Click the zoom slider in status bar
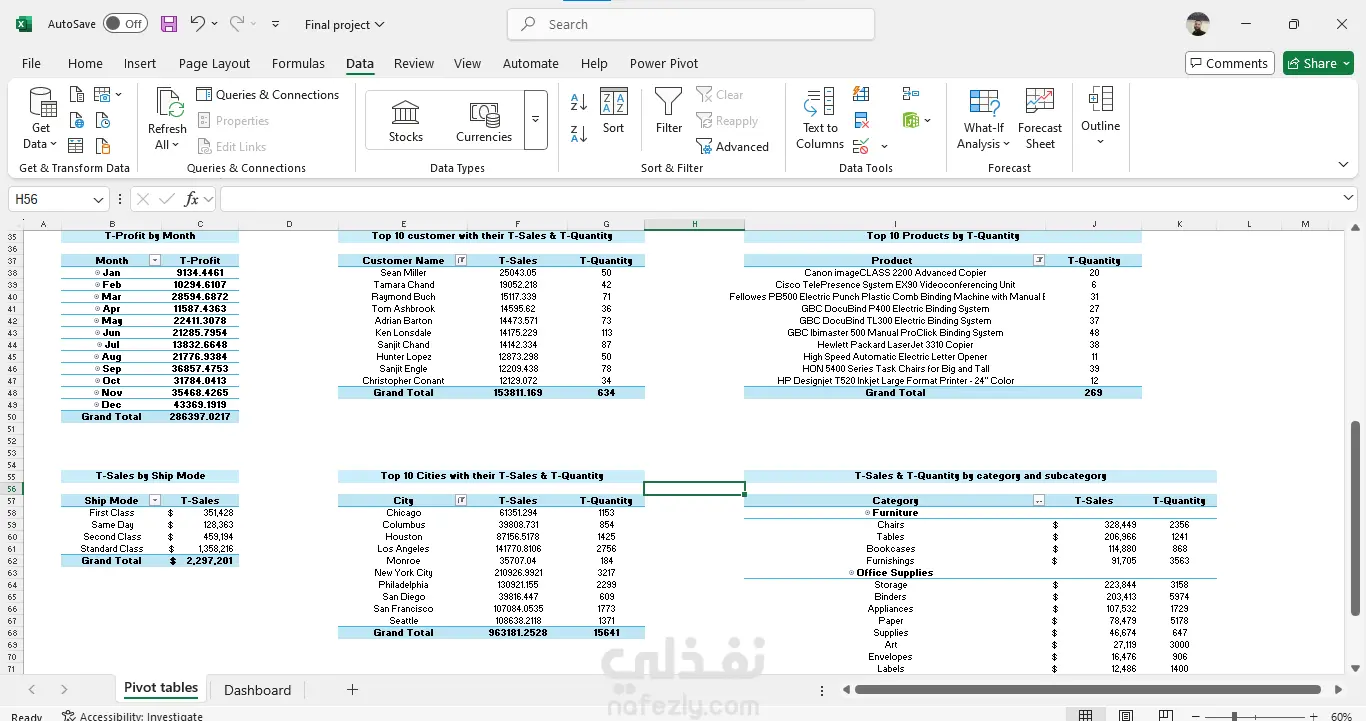Image resolution: width=1366 pixels, height=721 pixels. tap(1234, 716)
